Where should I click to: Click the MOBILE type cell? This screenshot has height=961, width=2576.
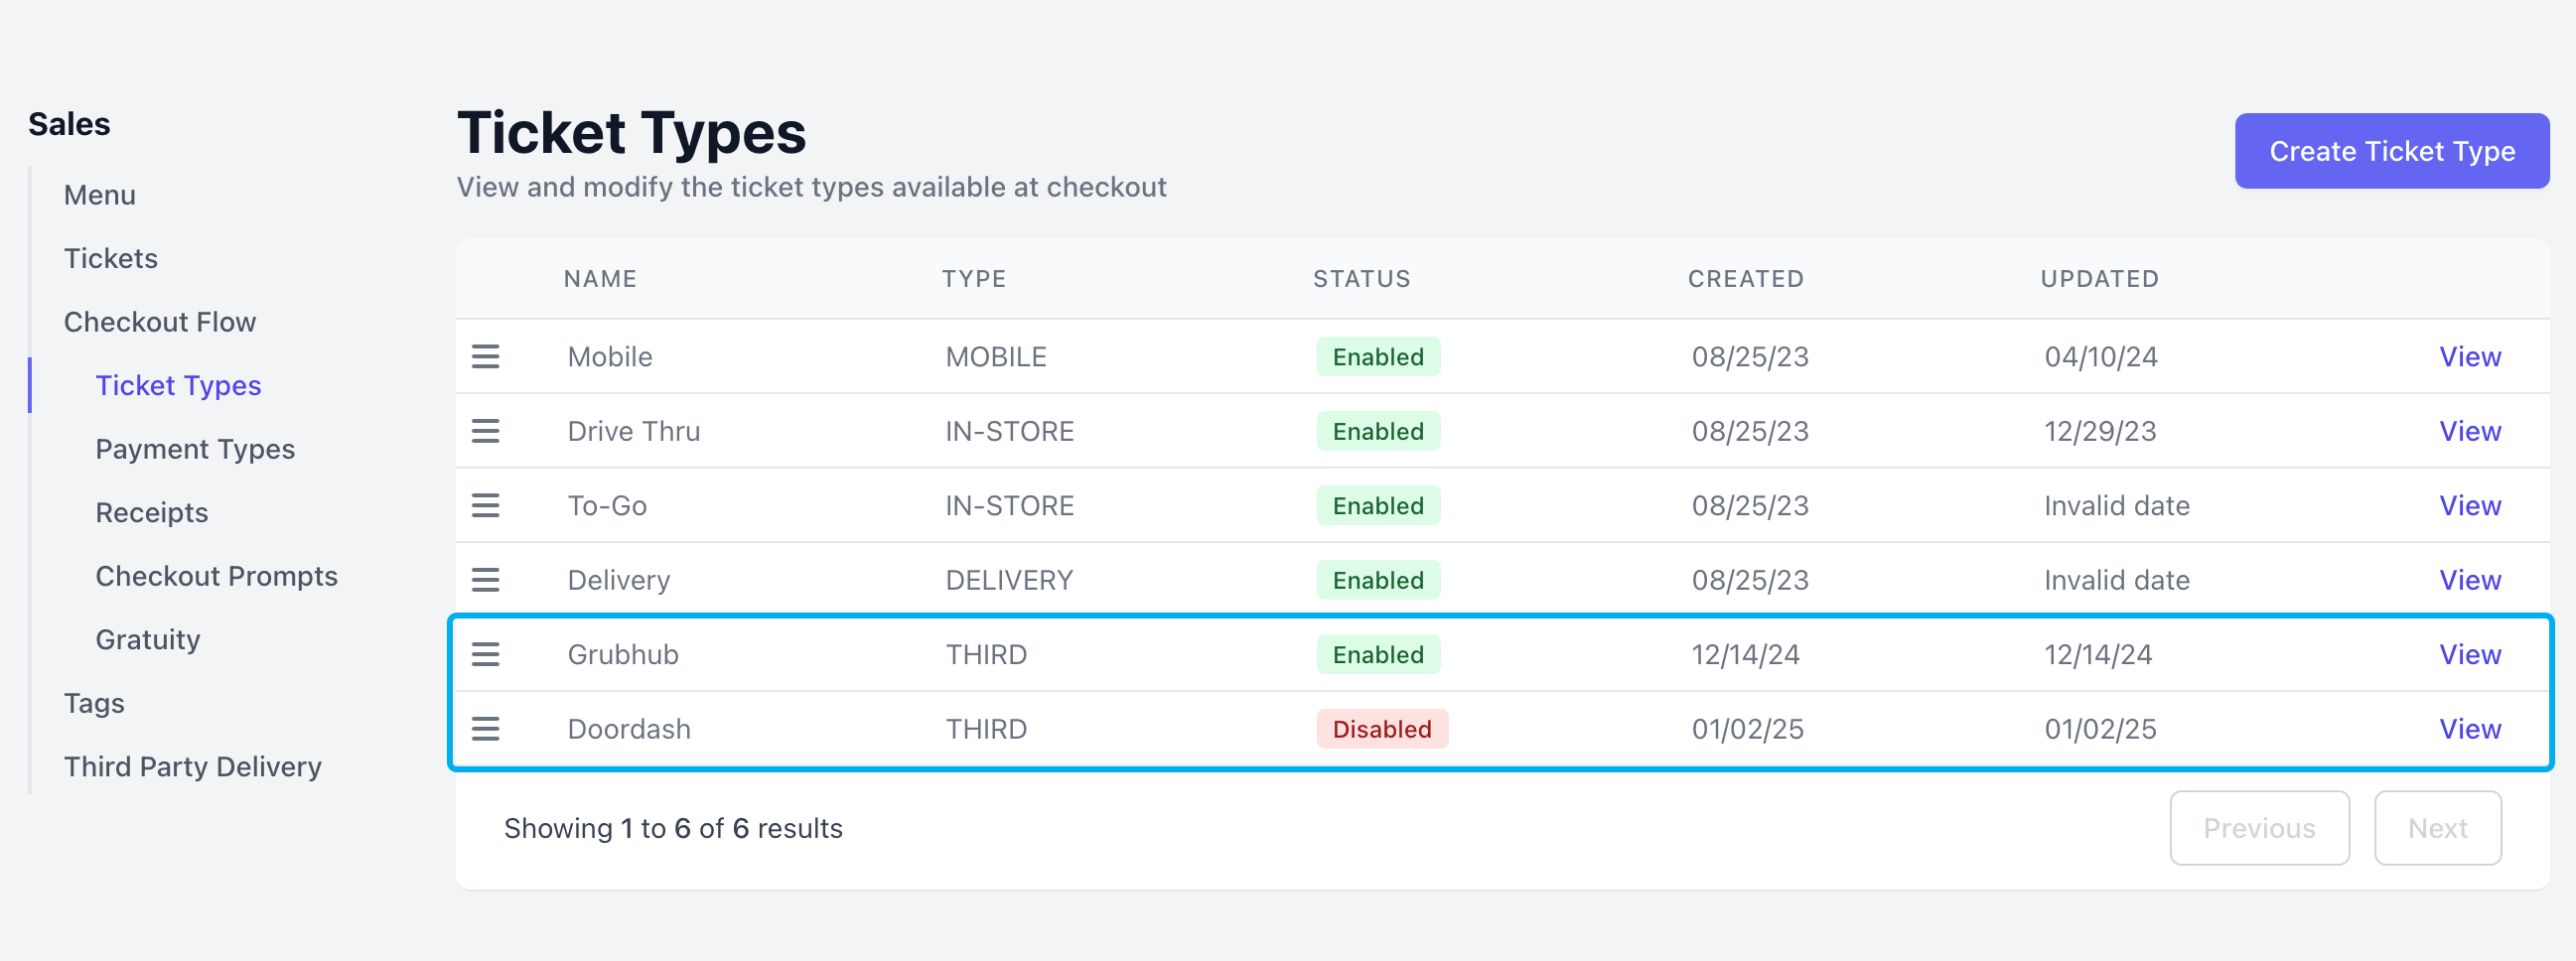(x=996, y=357)
